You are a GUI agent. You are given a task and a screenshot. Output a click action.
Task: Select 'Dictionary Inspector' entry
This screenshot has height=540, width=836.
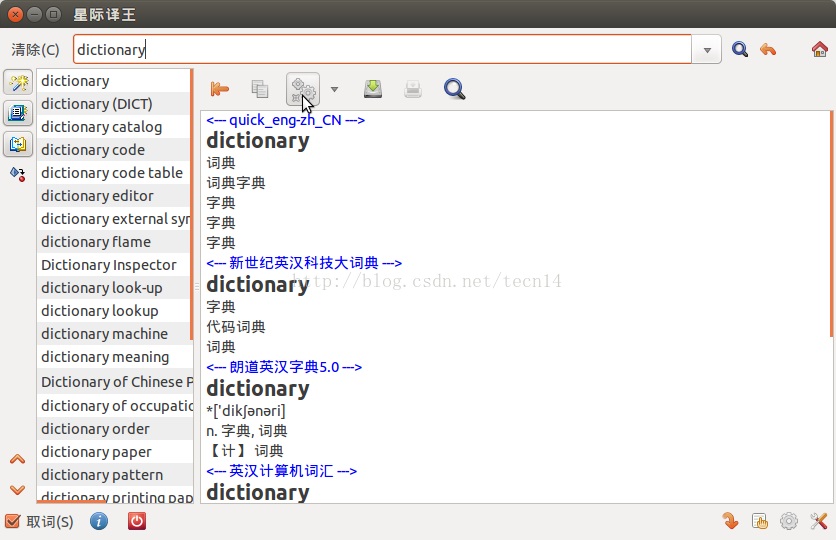[113, 264]
